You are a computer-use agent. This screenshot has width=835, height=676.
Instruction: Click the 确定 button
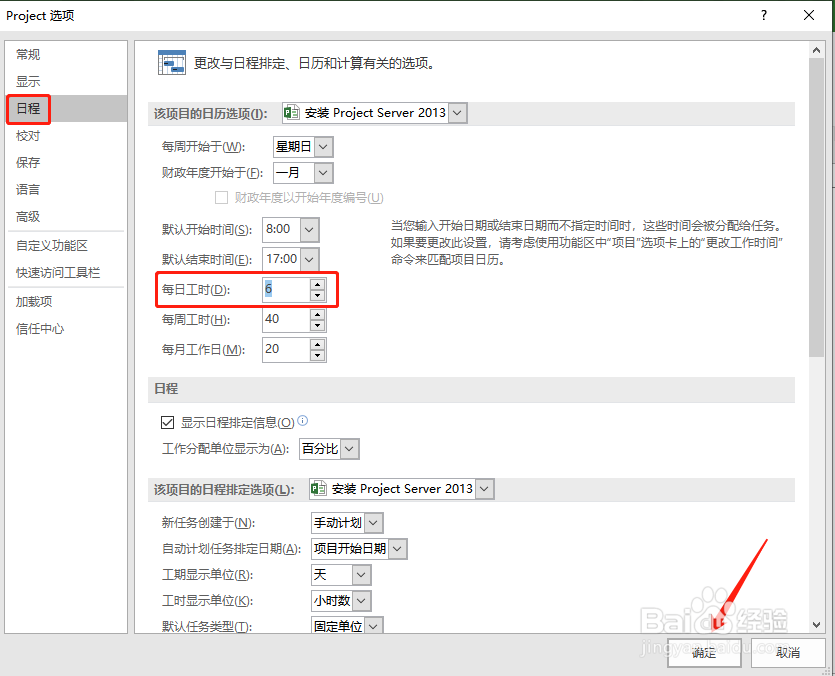704,653
